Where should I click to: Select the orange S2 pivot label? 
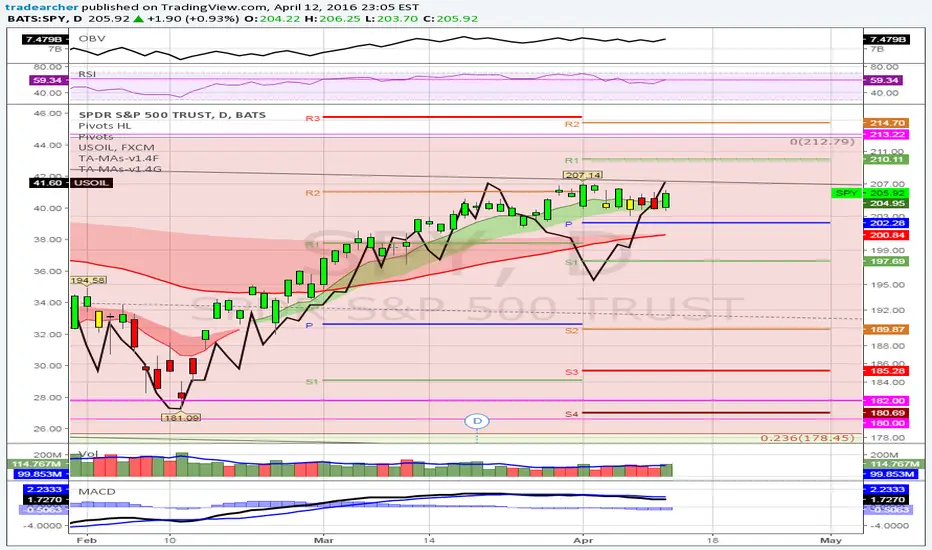tap(571, 331)
